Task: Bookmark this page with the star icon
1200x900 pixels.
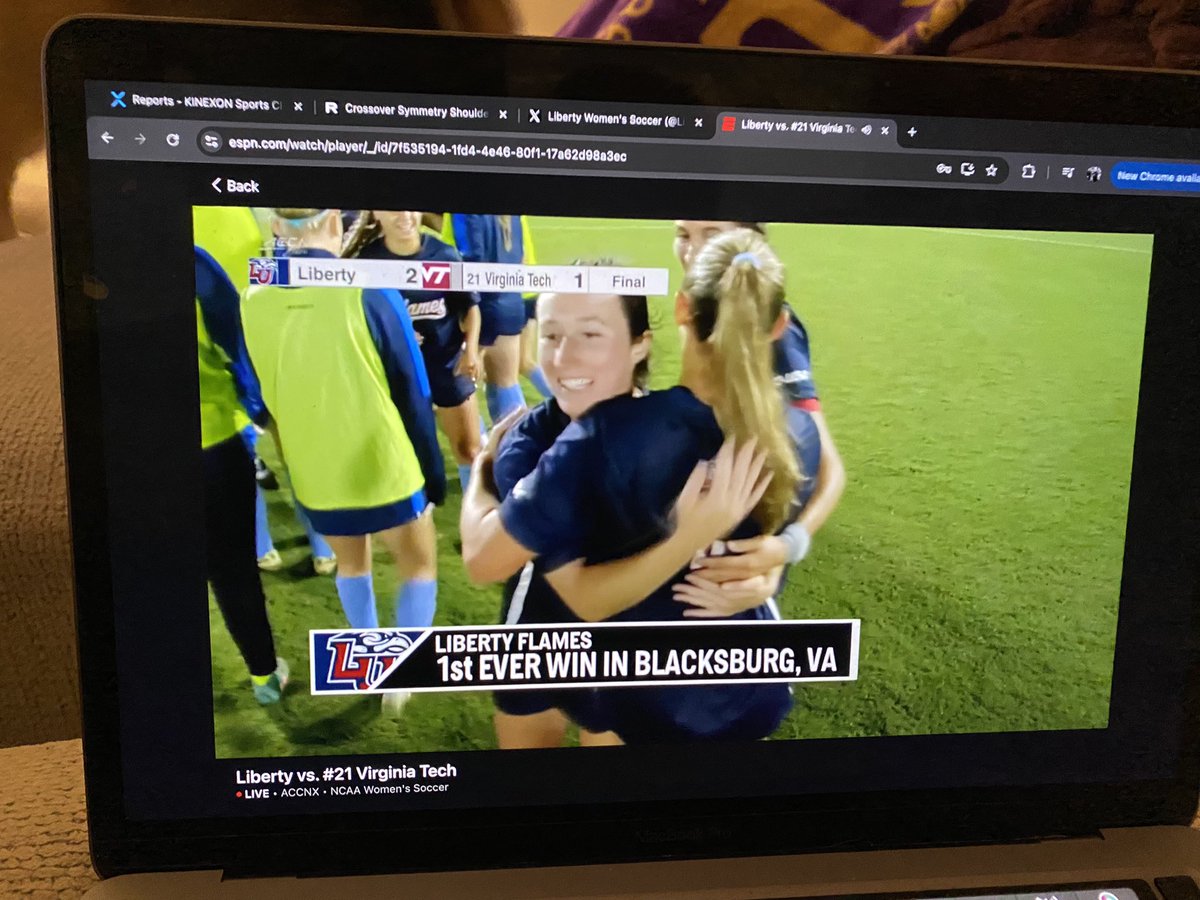Action: coord(991,171)
